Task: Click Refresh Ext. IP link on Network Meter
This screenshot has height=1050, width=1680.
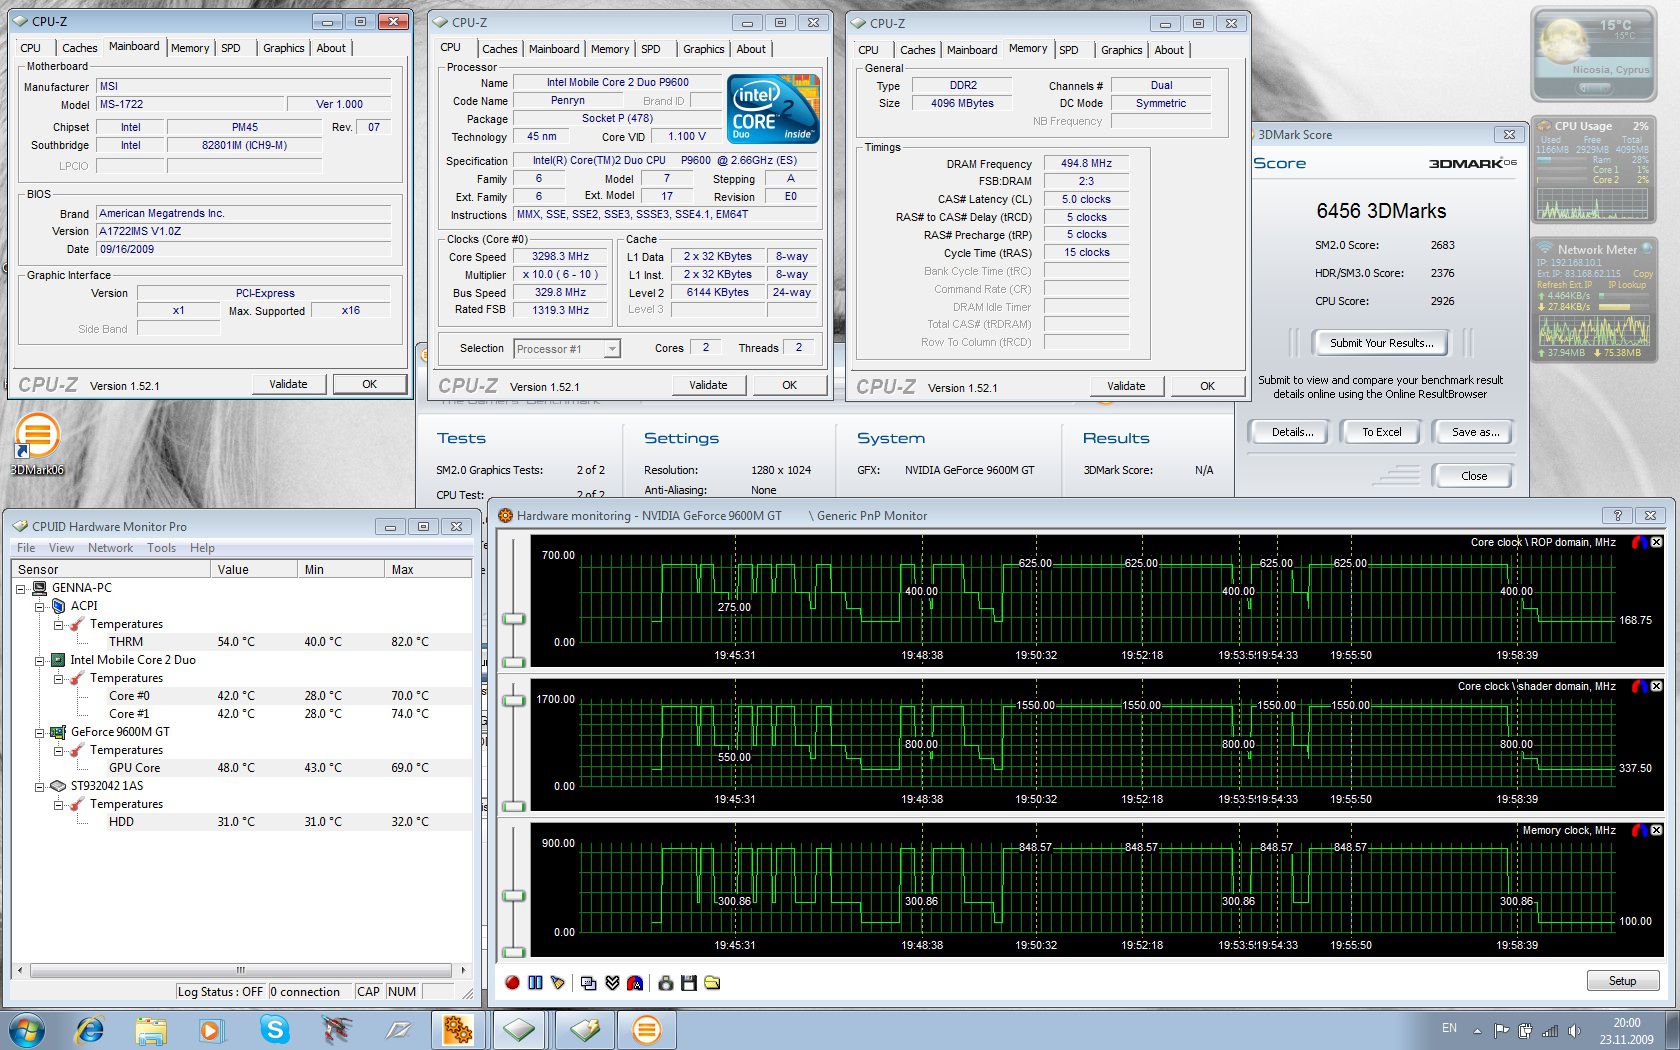Action: (1564, 285)
